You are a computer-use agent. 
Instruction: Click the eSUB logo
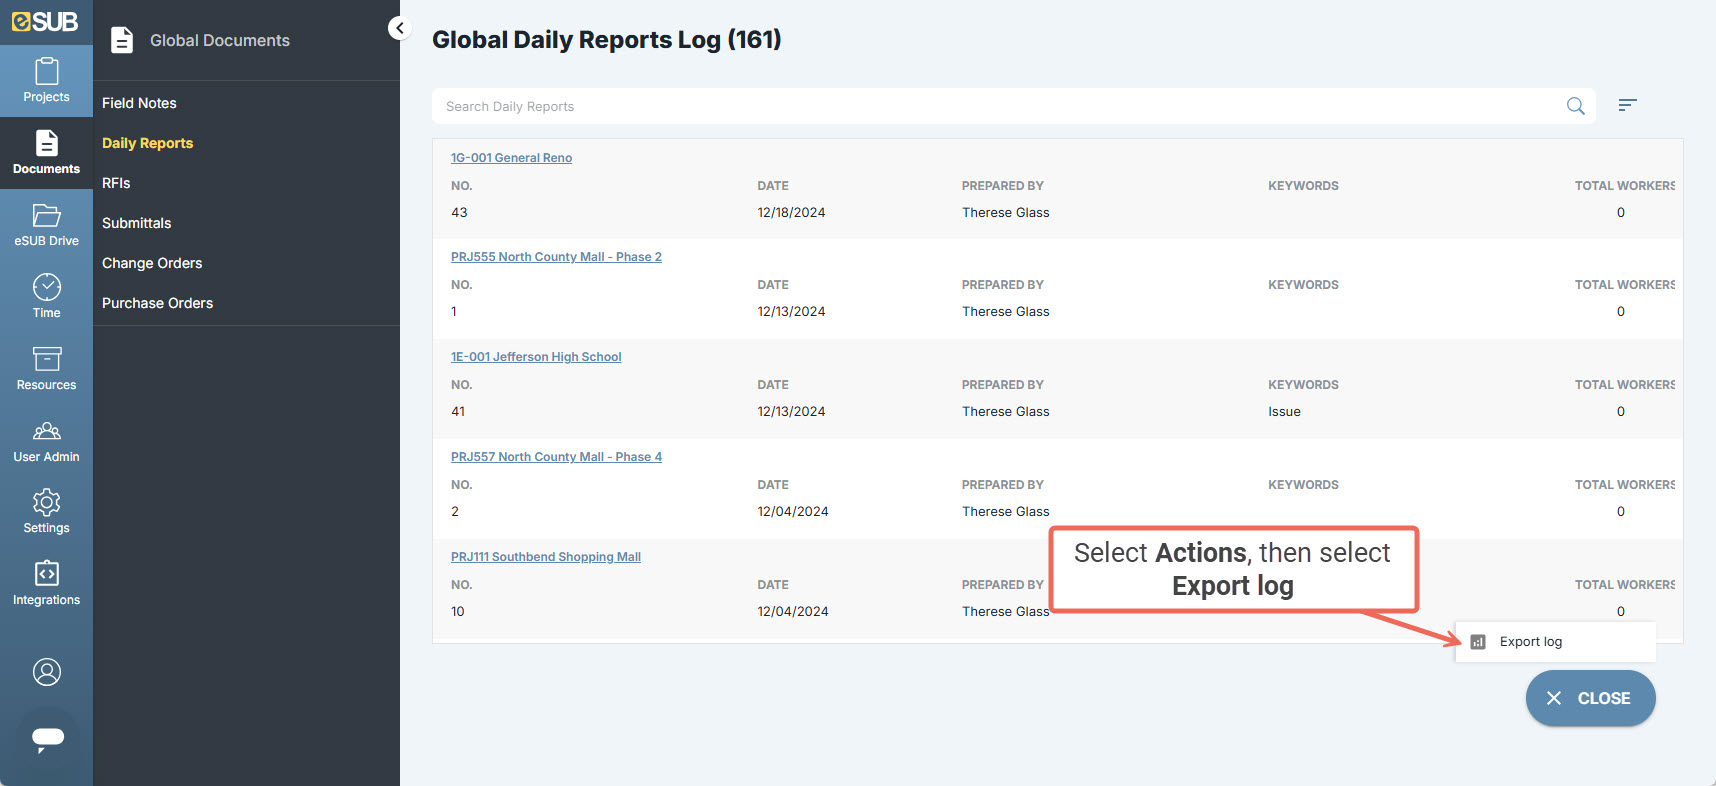tap(45, 21)
